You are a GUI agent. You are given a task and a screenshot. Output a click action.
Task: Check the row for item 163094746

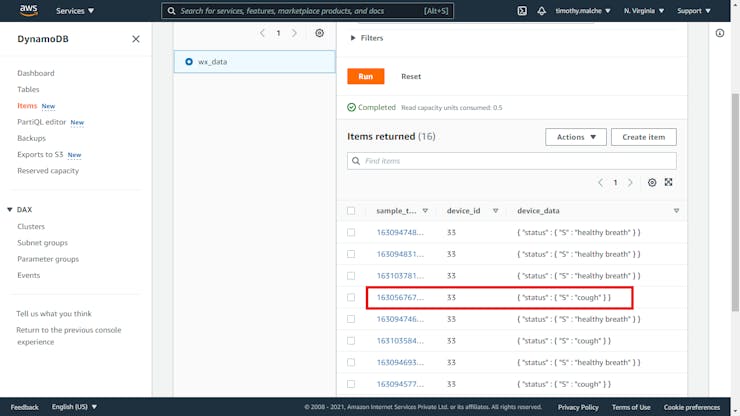[x=351, y=319]
